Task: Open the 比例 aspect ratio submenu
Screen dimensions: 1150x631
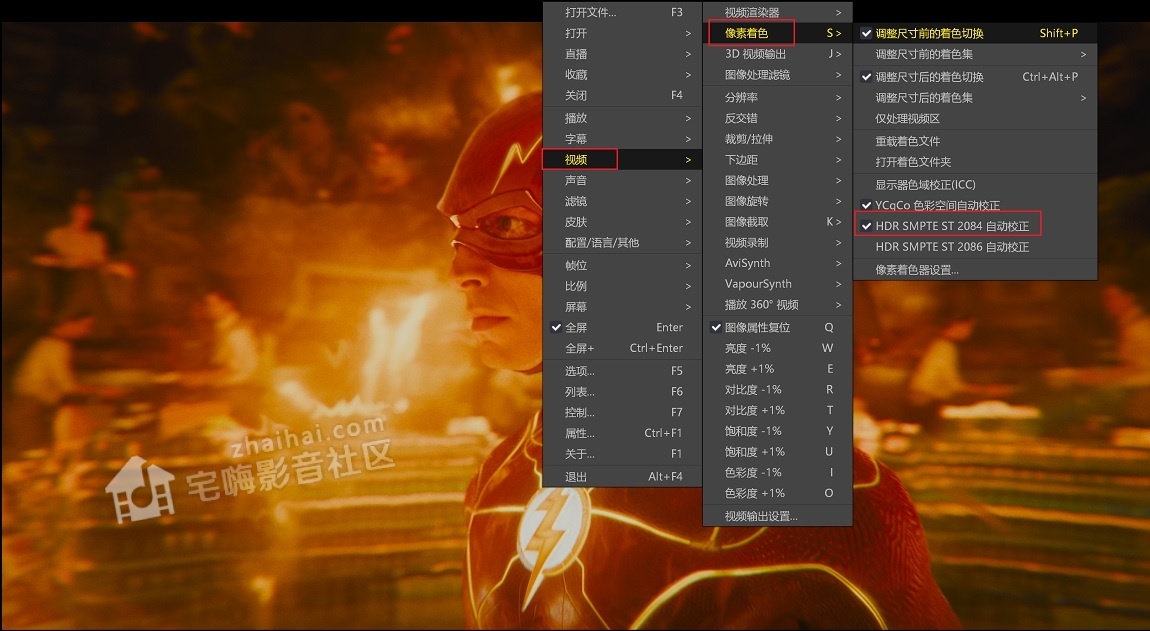Action: [x=623, y=285]
